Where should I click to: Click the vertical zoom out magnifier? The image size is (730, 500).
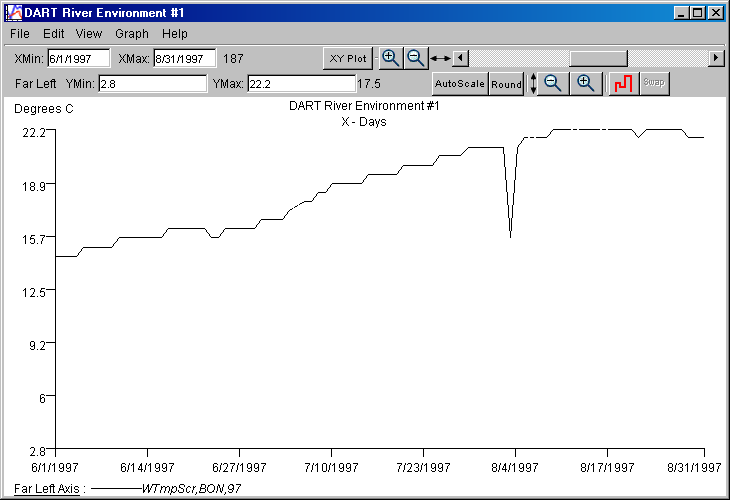[553, 84]
